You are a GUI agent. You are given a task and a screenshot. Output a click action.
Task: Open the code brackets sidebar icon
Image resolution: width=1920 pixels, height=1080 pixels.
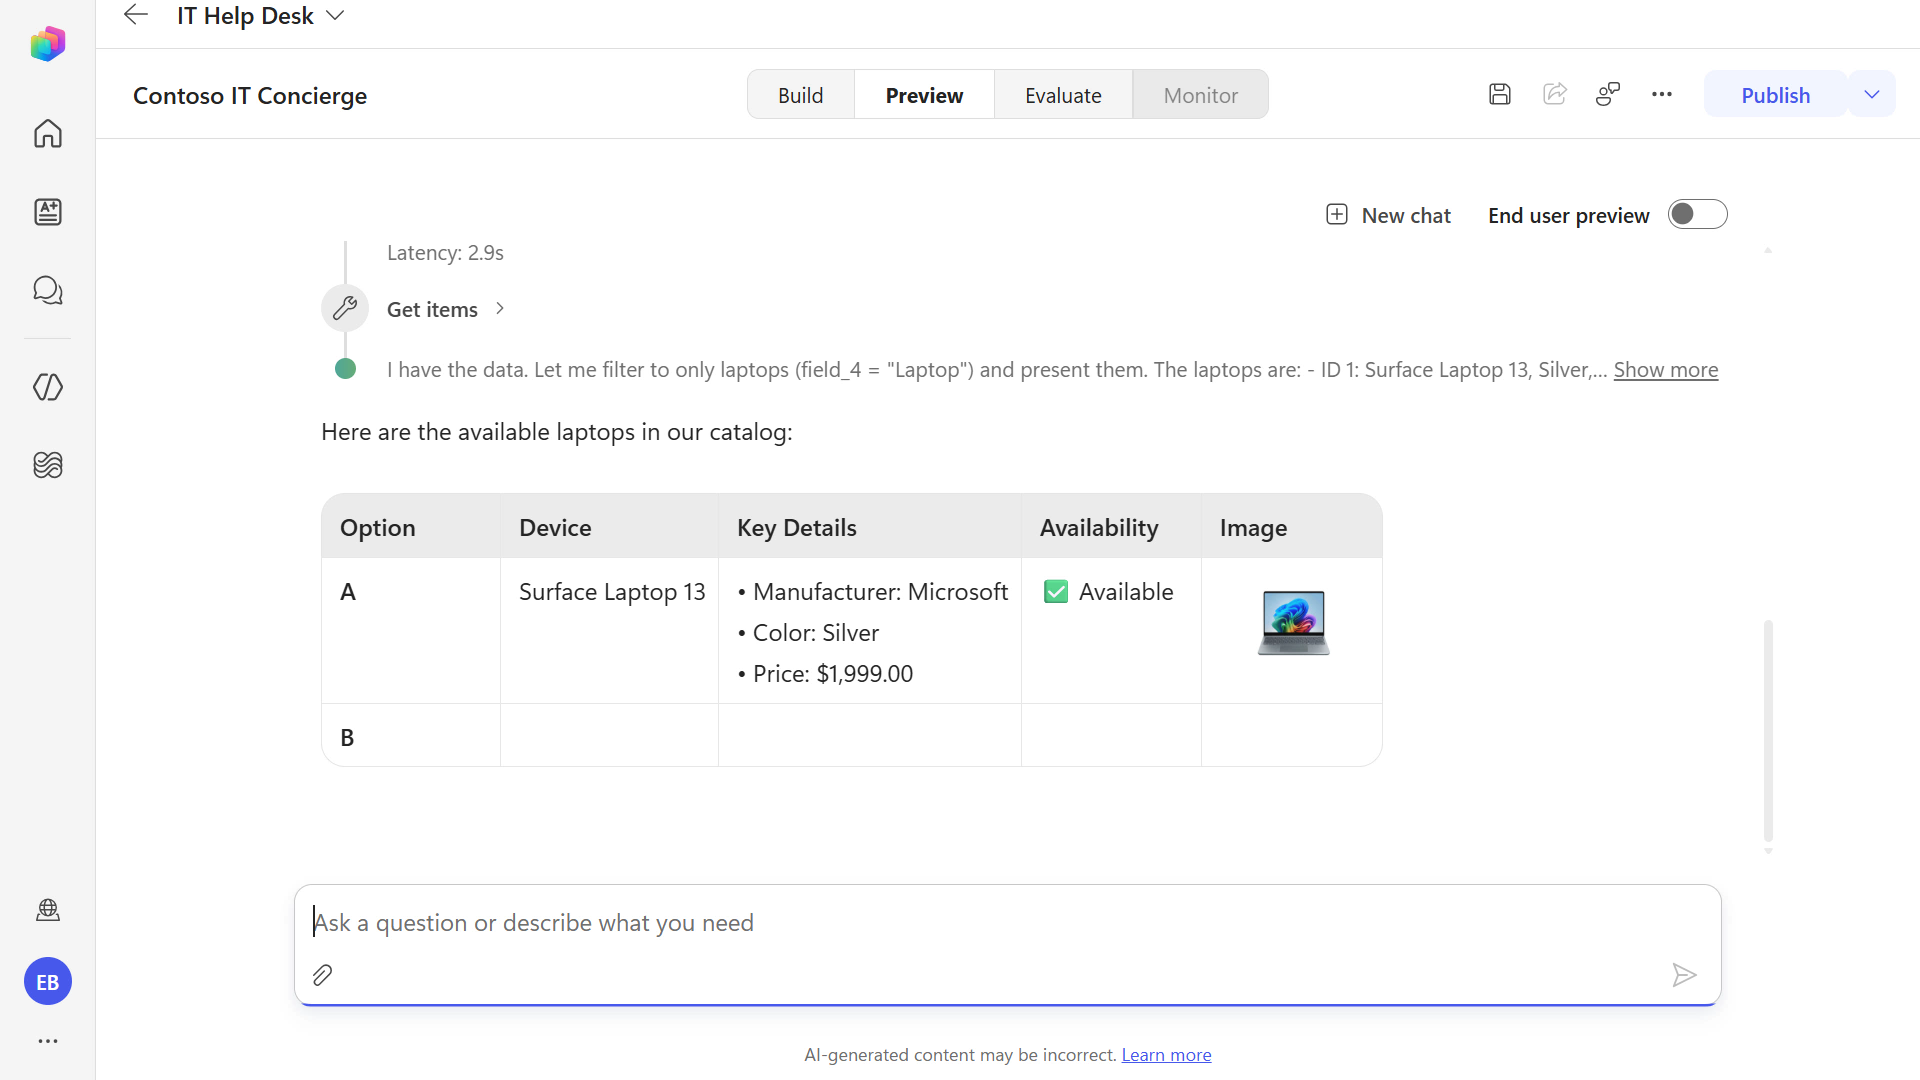click(x=48, y=387)
